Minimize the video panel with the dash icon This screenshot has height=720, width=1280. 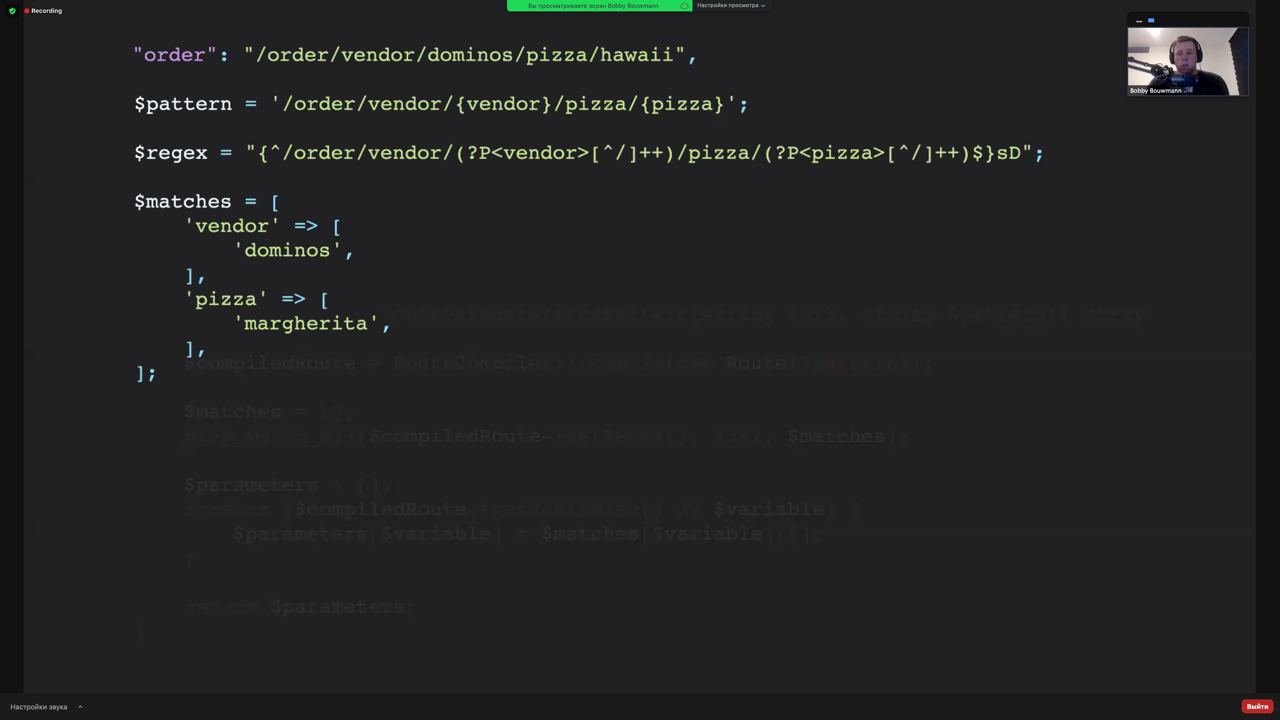tap(1138, 20)
